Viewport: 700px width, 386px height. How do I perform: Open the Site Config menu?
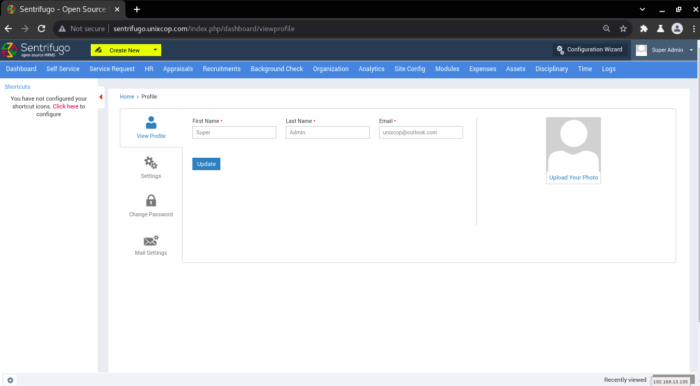410,69
